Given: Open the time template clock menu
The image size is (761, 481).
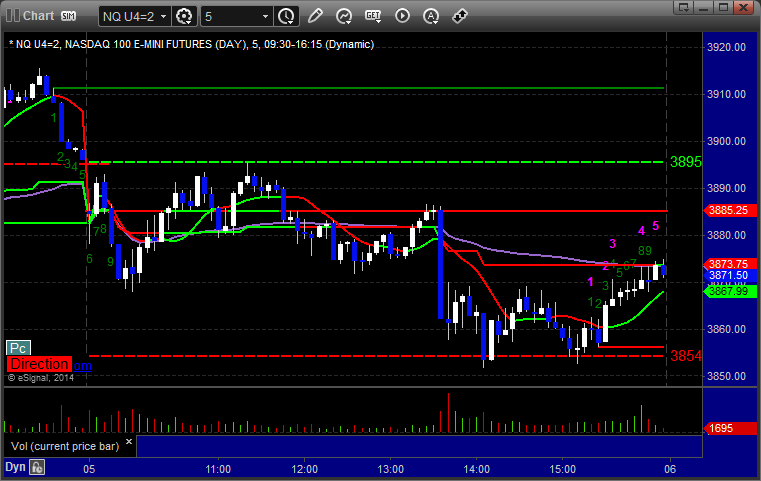Looking at the screenshot, I should click(x=286, y=17).
